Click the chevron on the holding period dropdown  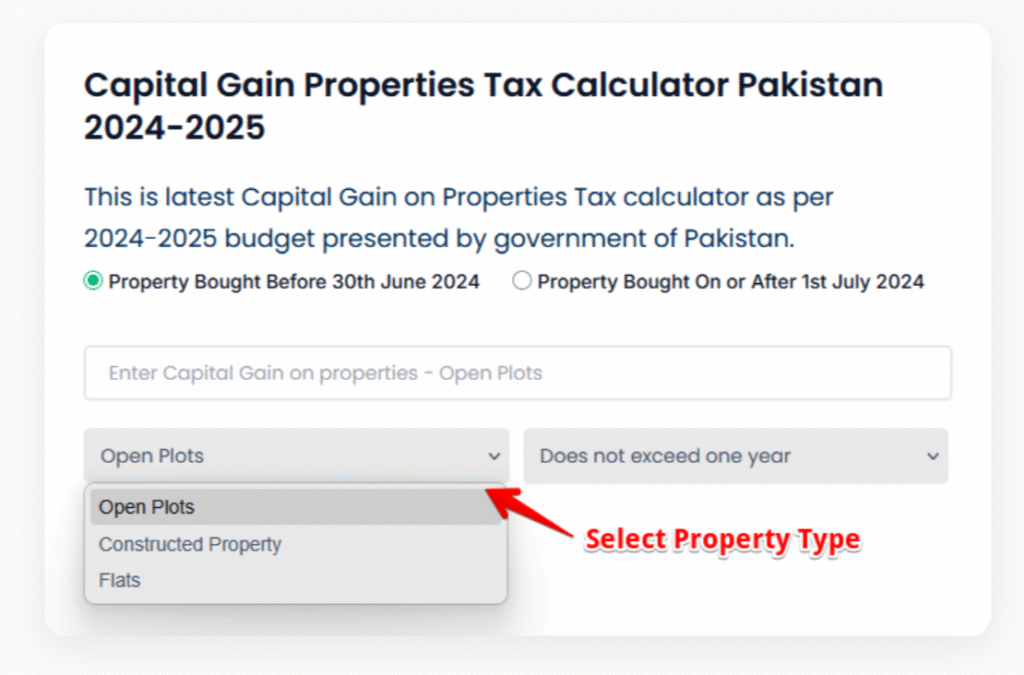tap(933, 457)
